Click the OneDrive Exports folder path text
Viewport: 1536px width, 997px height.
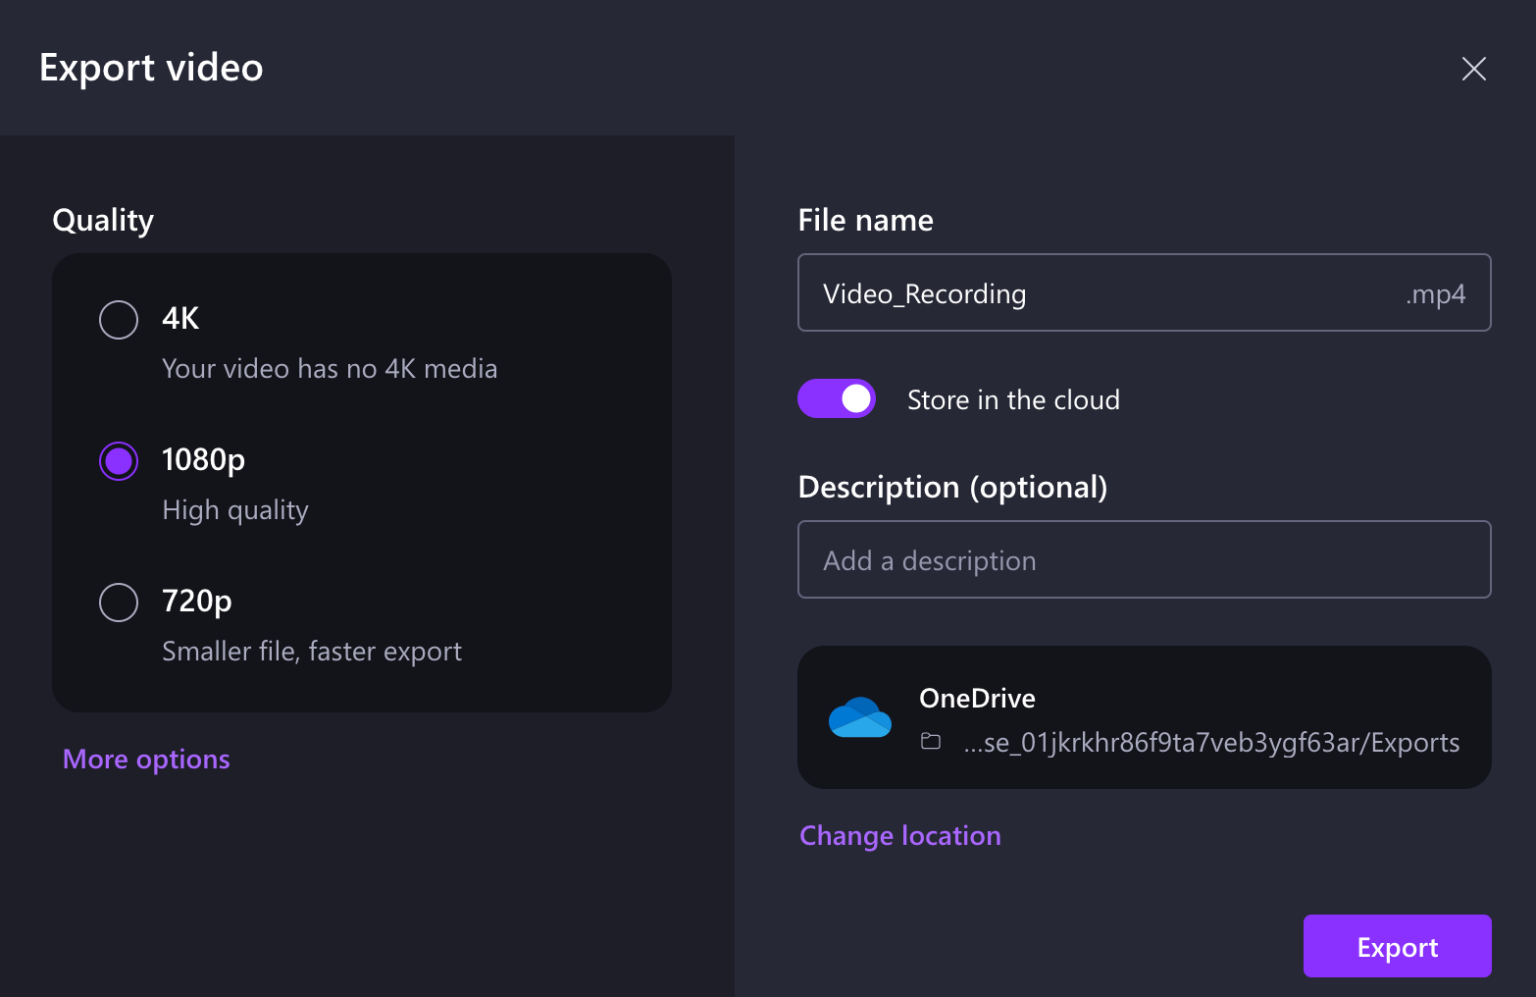point(1211,743)
